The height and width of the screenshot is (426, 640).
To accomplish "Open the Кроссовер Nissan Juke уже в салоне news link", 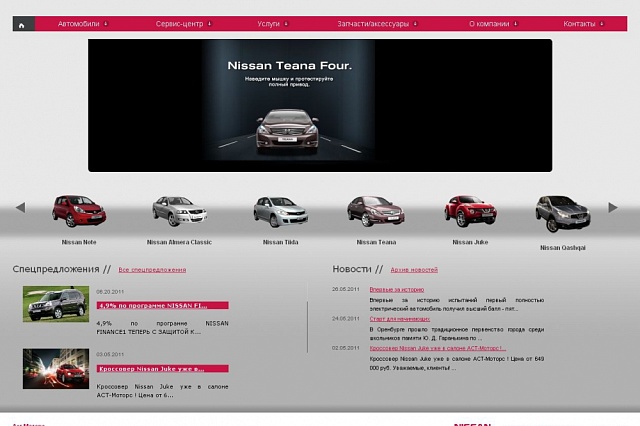I will pyautogui.click(x=438, y=348).
